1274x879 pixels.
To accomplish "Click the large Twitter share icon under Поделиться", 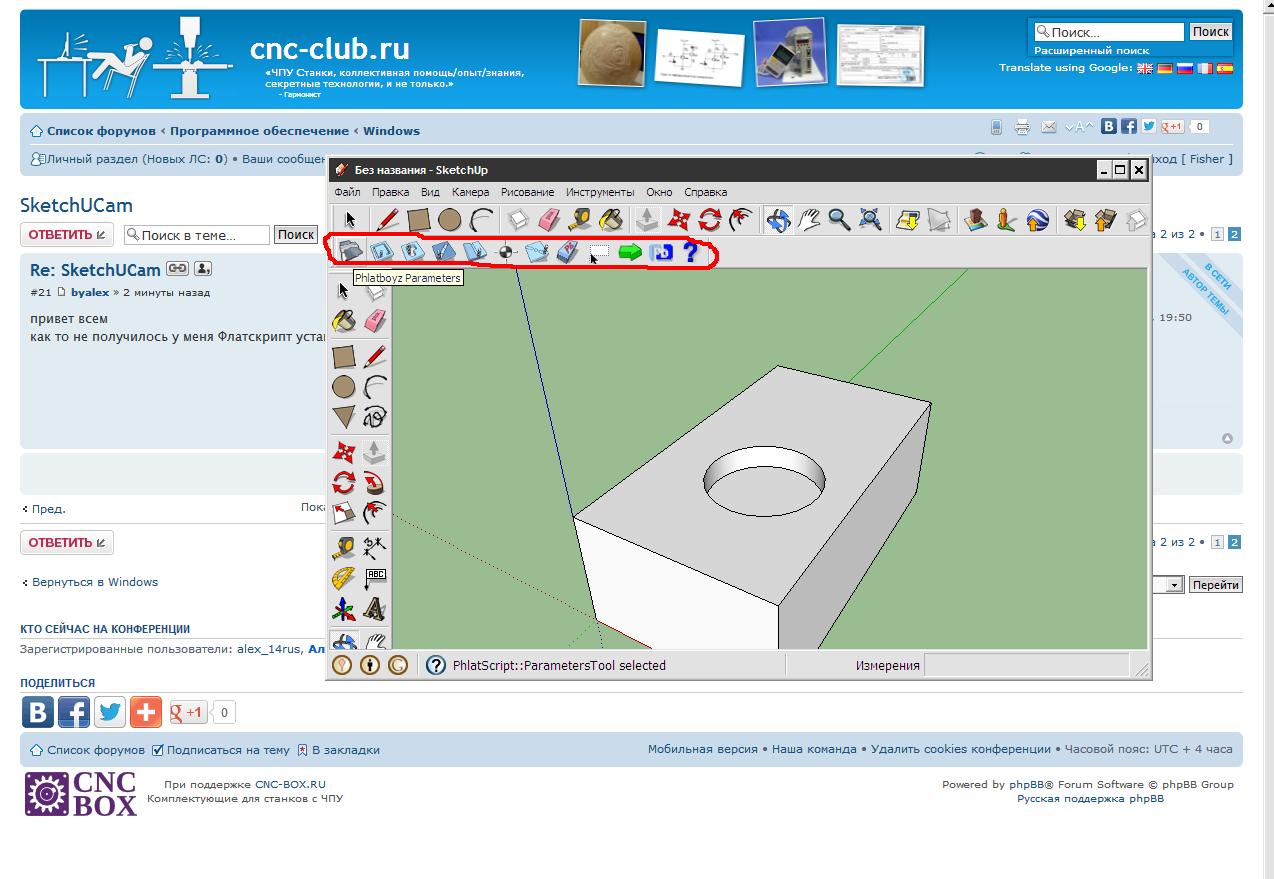I will (x=110, y=712).
